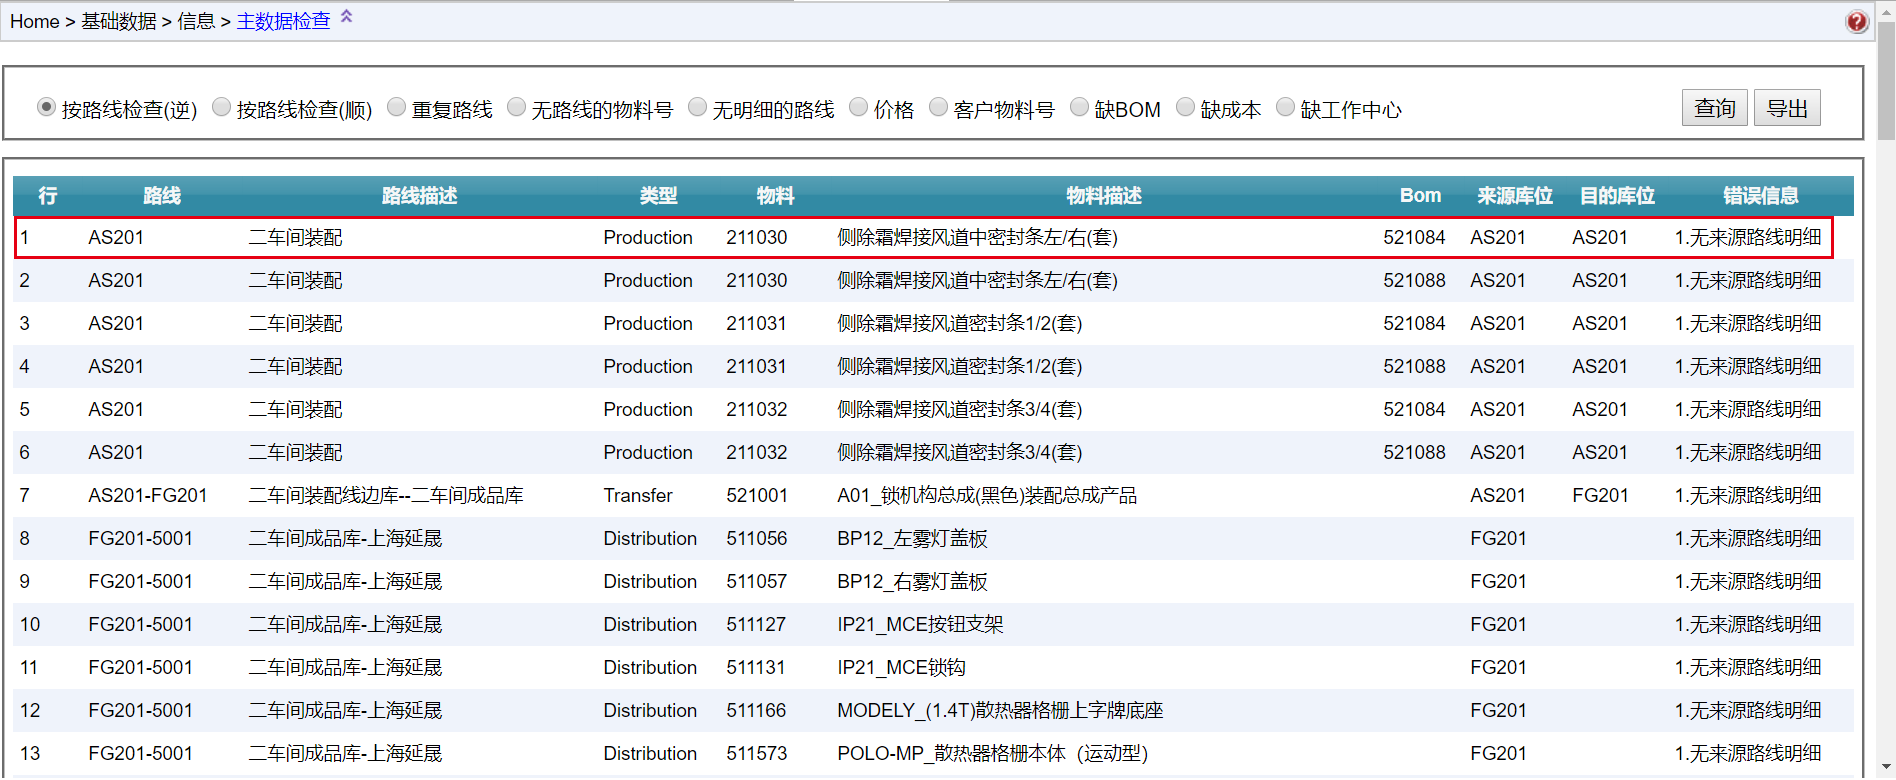Sort by Bom column header
Image resolution: width=1896 pixels, height=780 pixels.
coord(1420,196)
